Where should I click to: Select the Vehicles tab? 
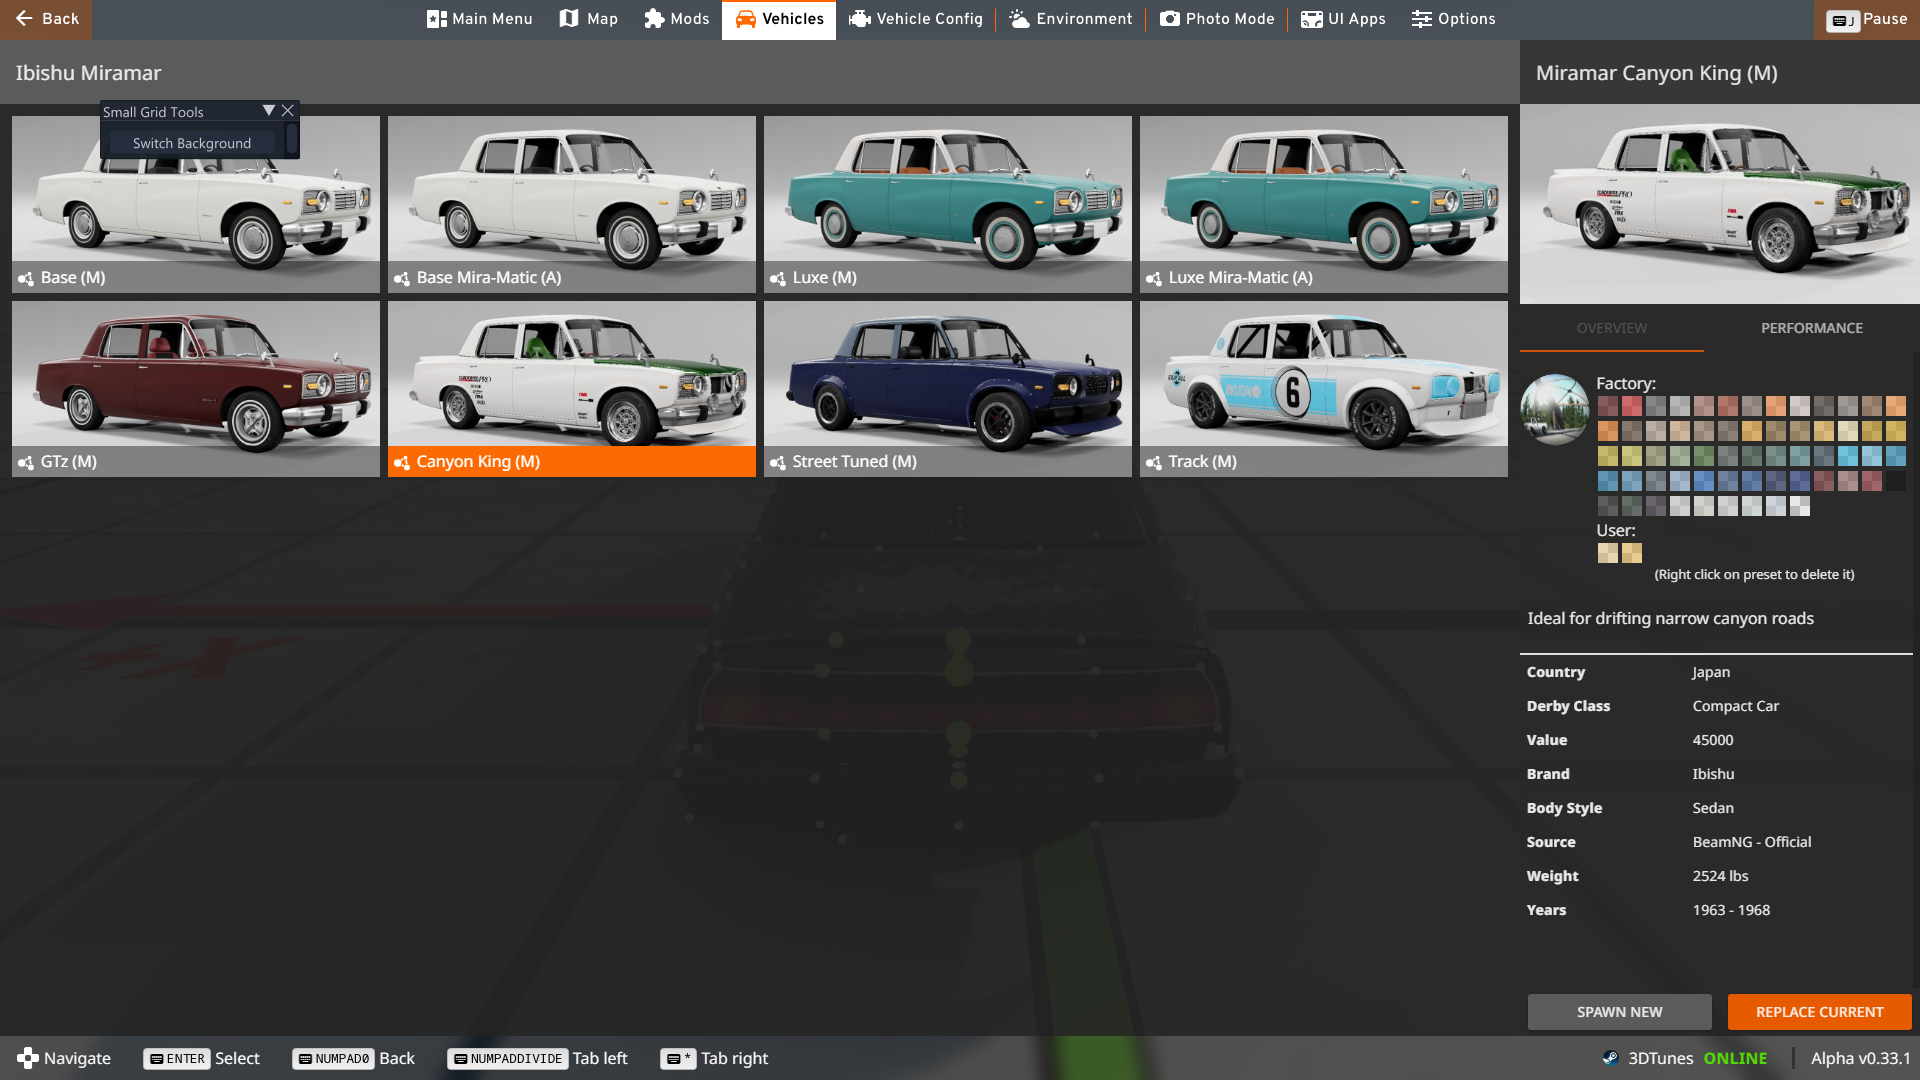pyautogui.click(x=779, y=19)
